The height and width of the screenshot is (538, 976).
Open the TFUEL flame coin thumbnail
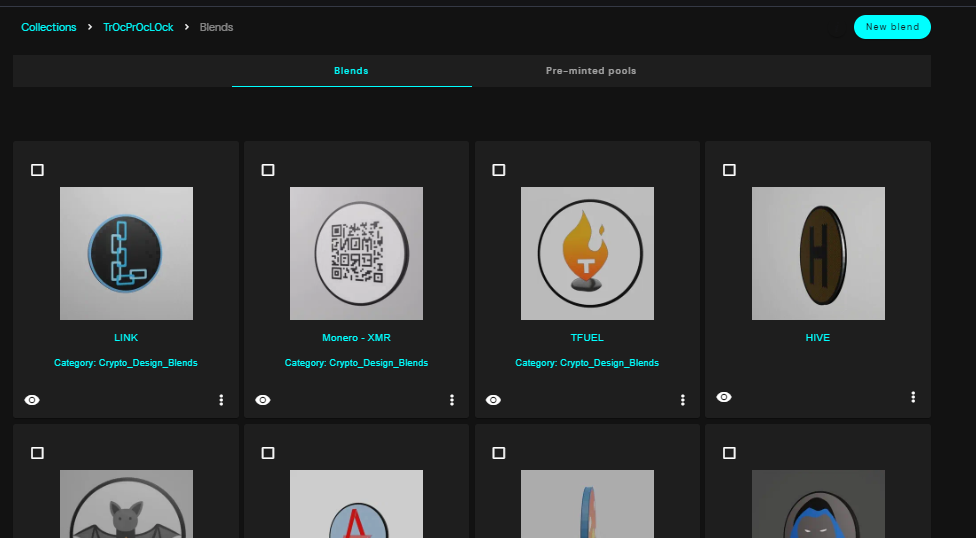[587, 253]
